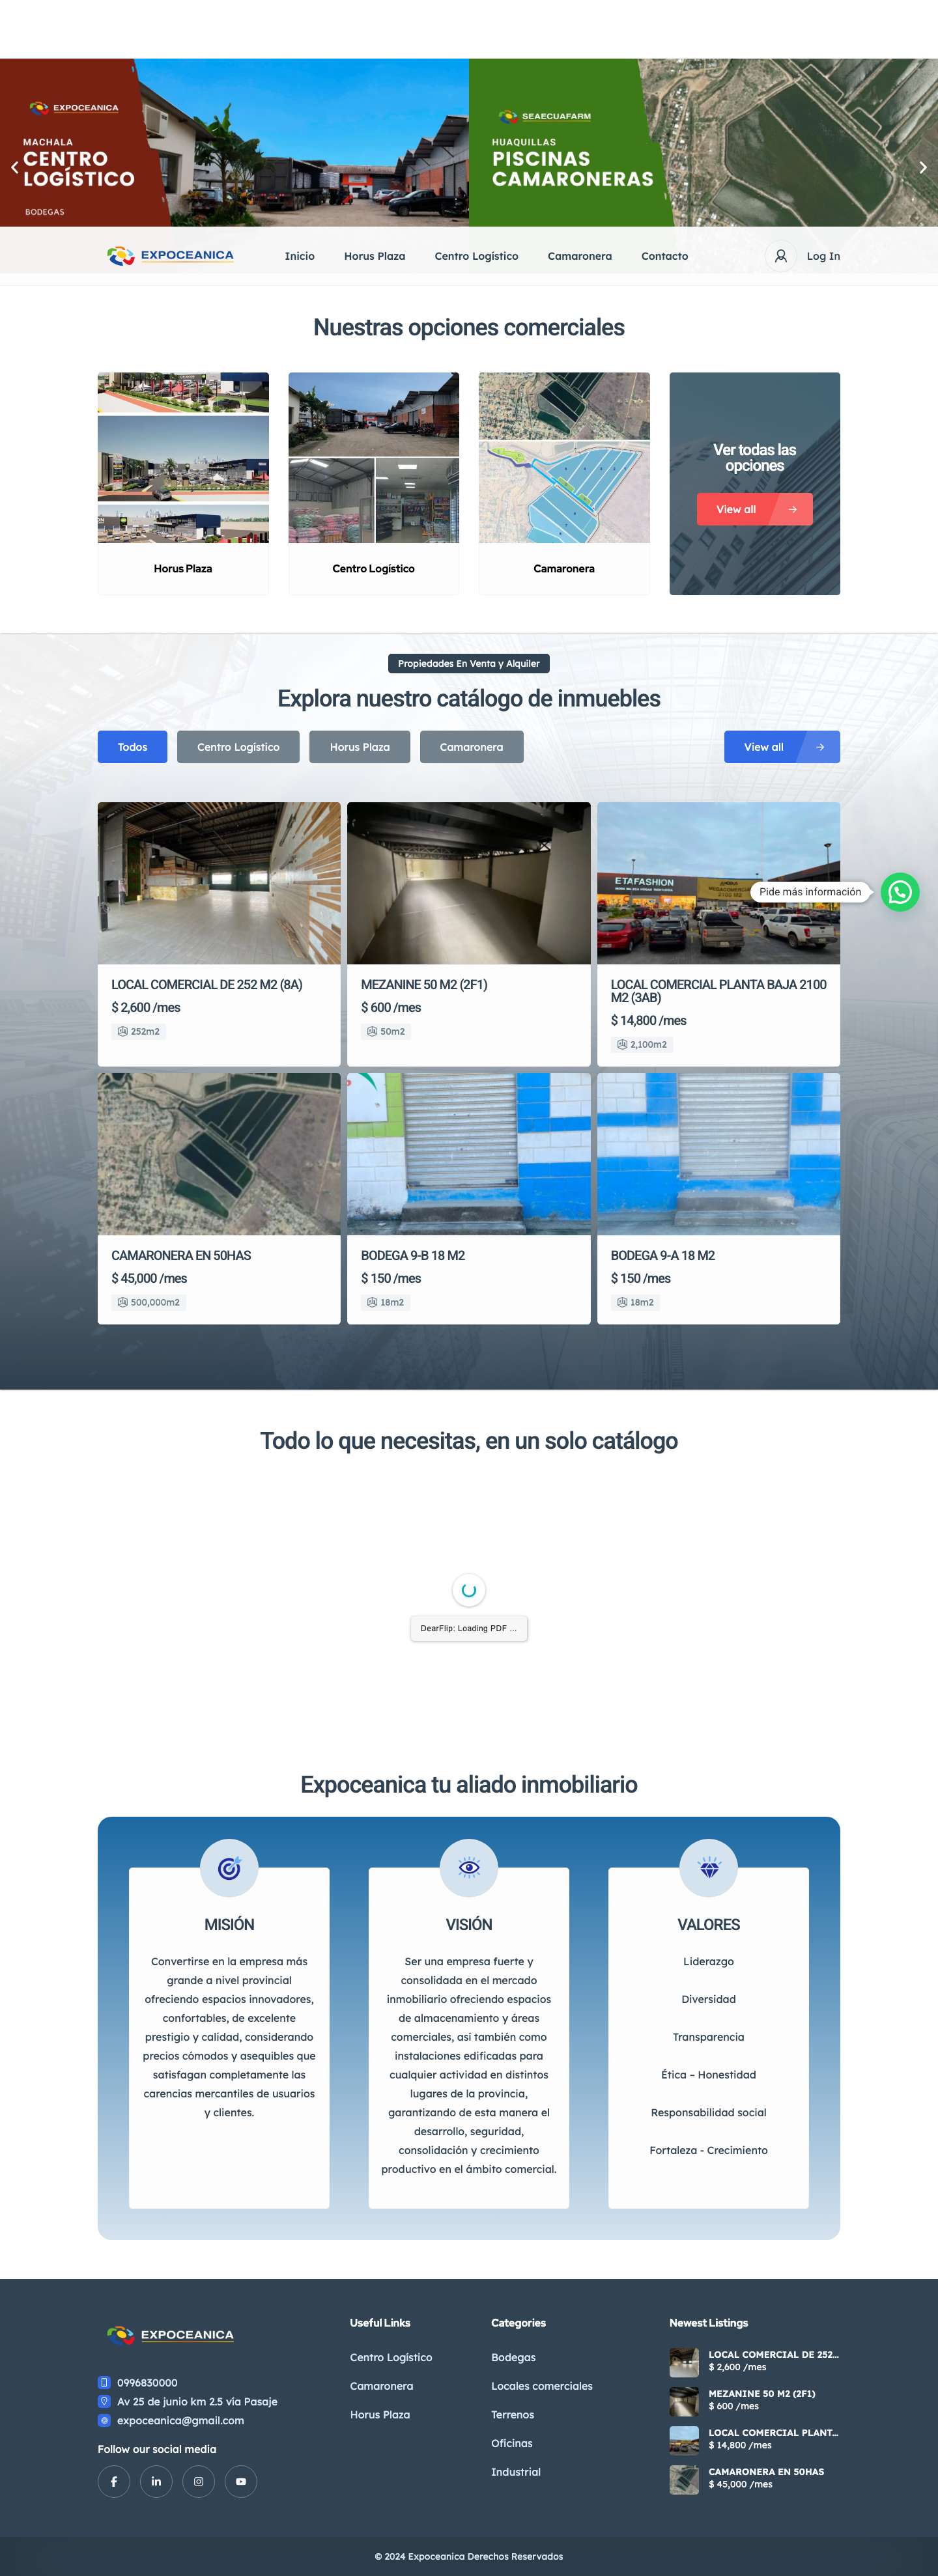Click the Propiedades En Venta y Alquiler badge
This screenshot has width=938, height=2576.
pos(469,663)
